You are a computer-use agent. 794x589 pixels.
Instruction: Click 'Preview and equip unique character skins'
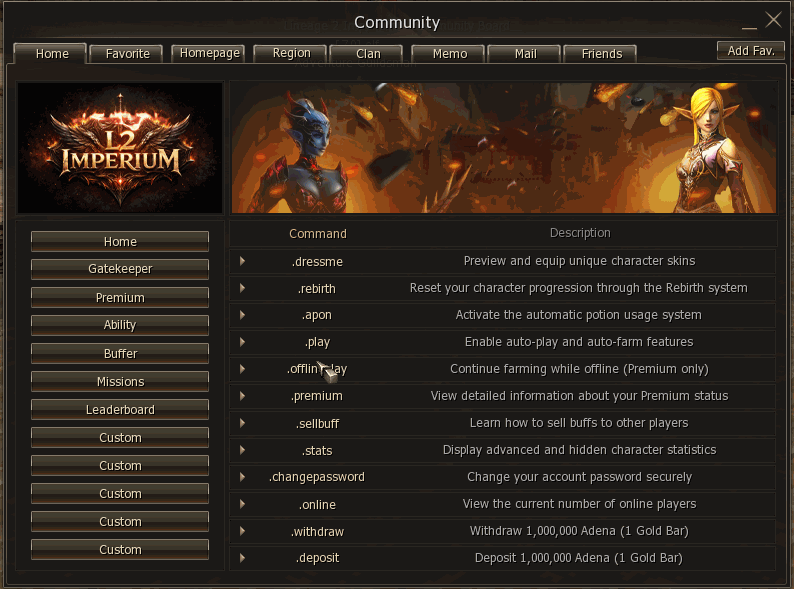[579, 261]
